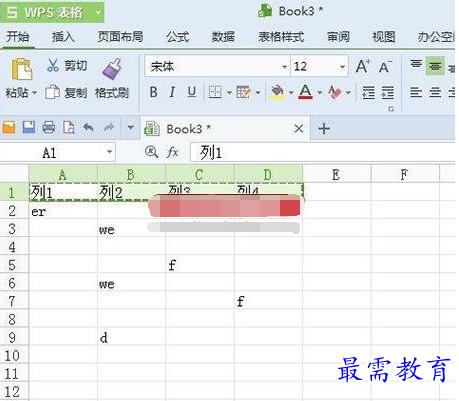Screen dimensions: 459x401
Task: Apply red font color A
Action: pyautogui.click(x=305, y=92)
